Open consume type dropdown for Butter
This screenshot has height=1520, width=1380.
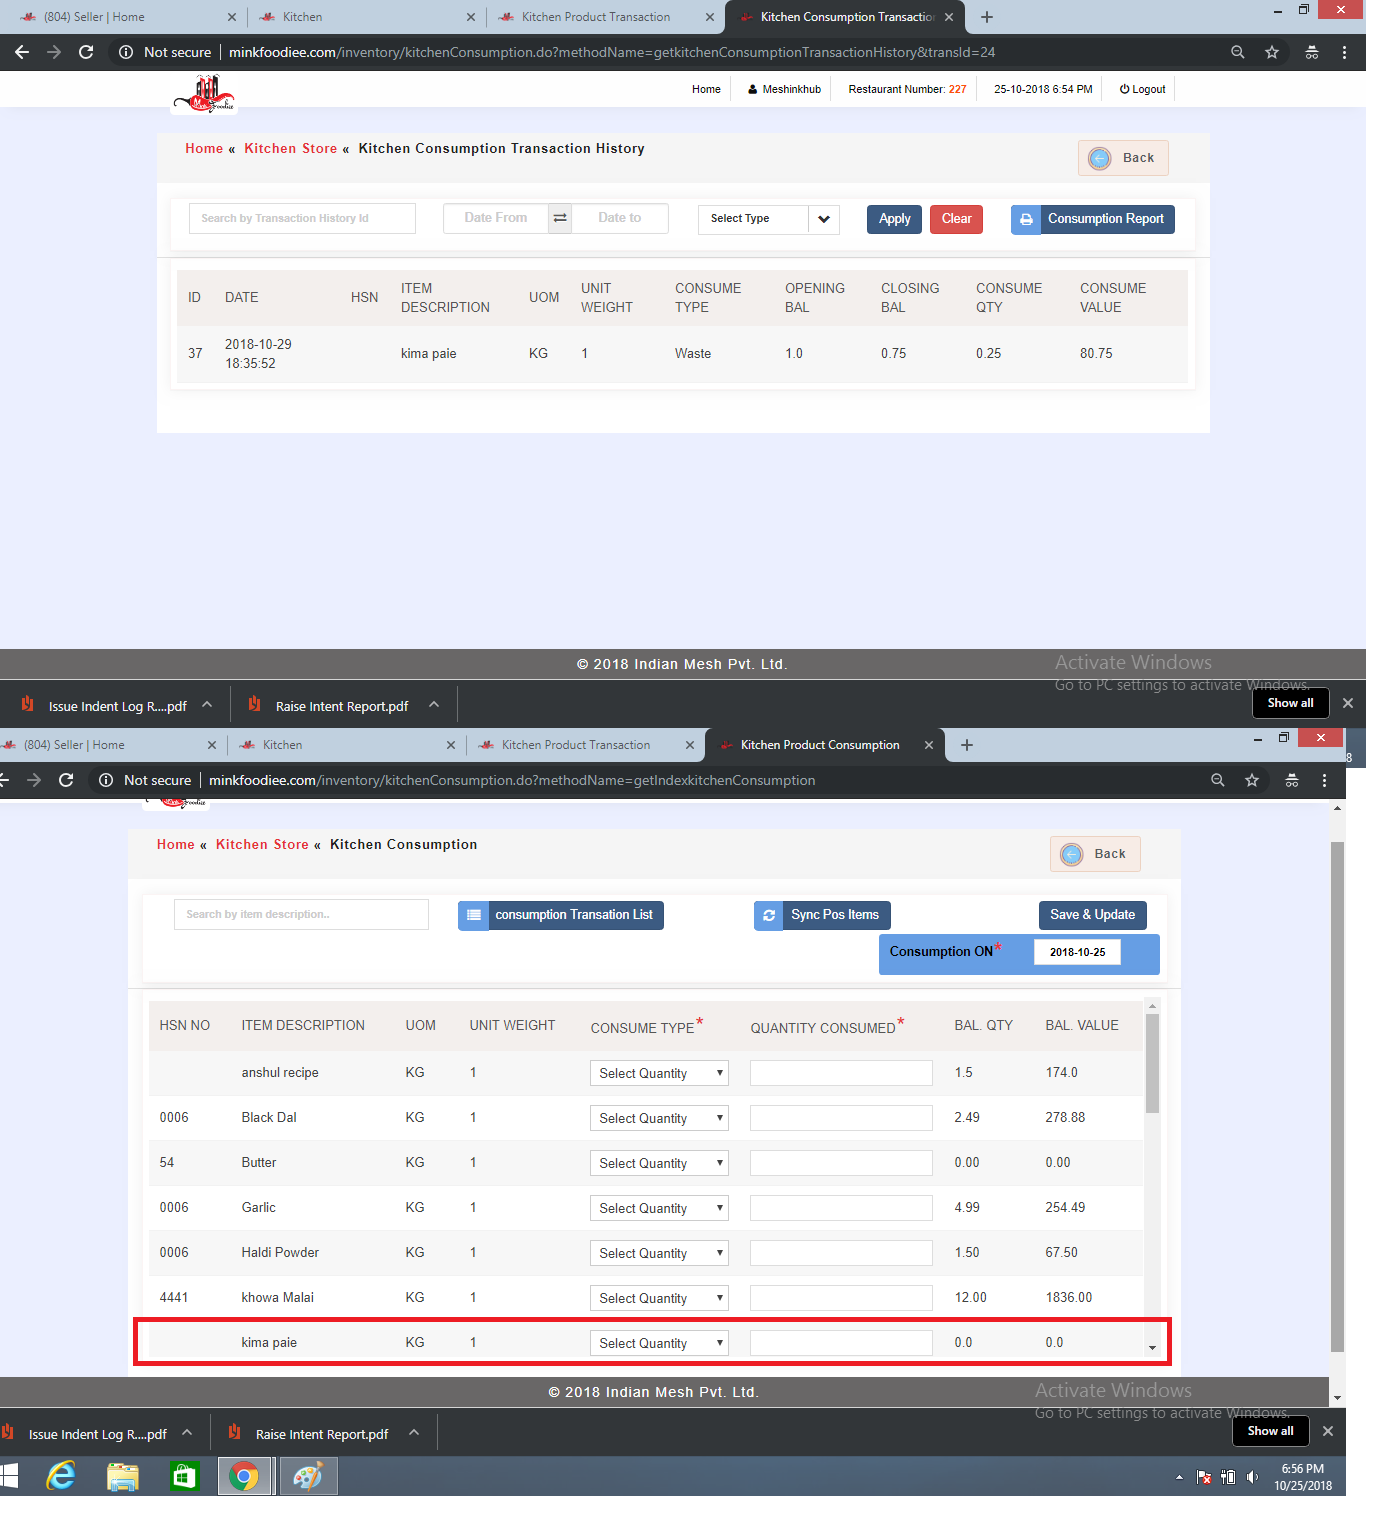tap(659, 1163)
